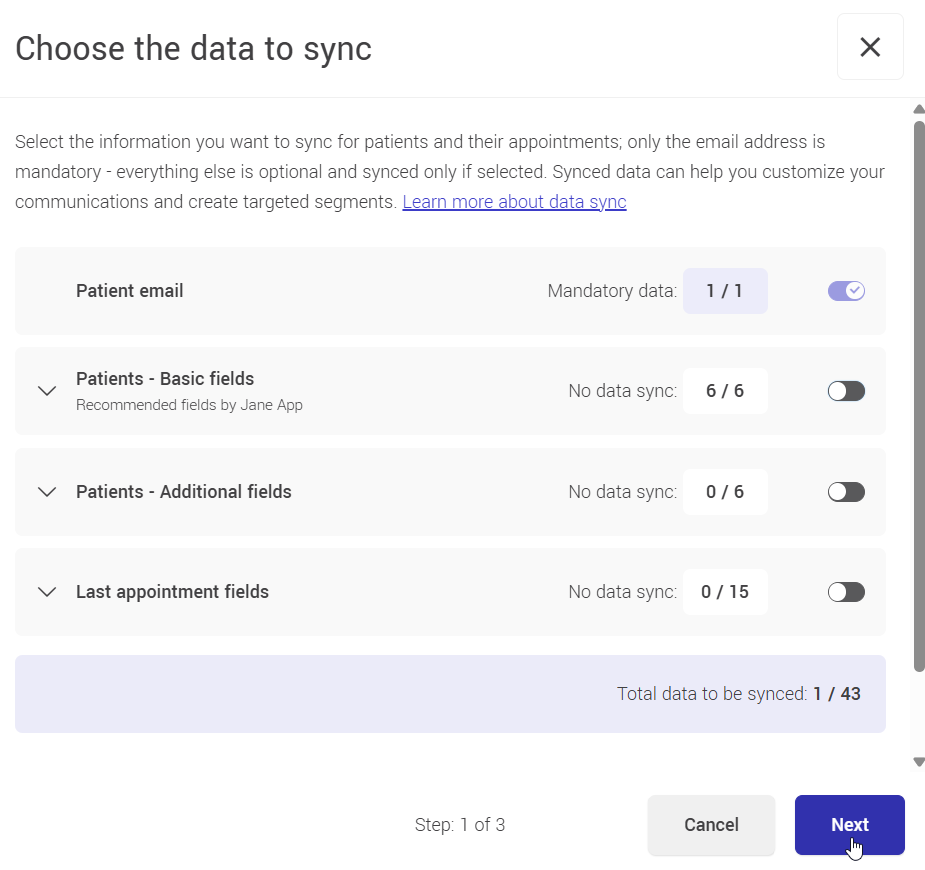Expand the Patients - Additional fields section

(46, 491)
